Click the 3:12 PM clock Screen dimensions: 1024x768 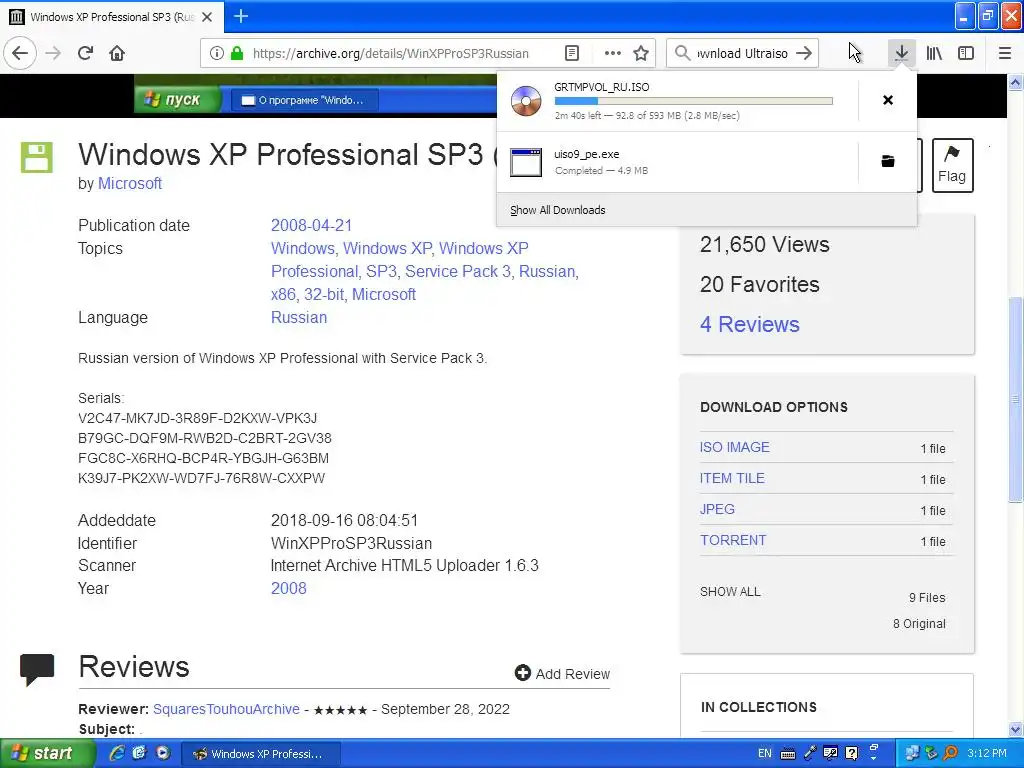pyautogui.click(x=987, y=753)
